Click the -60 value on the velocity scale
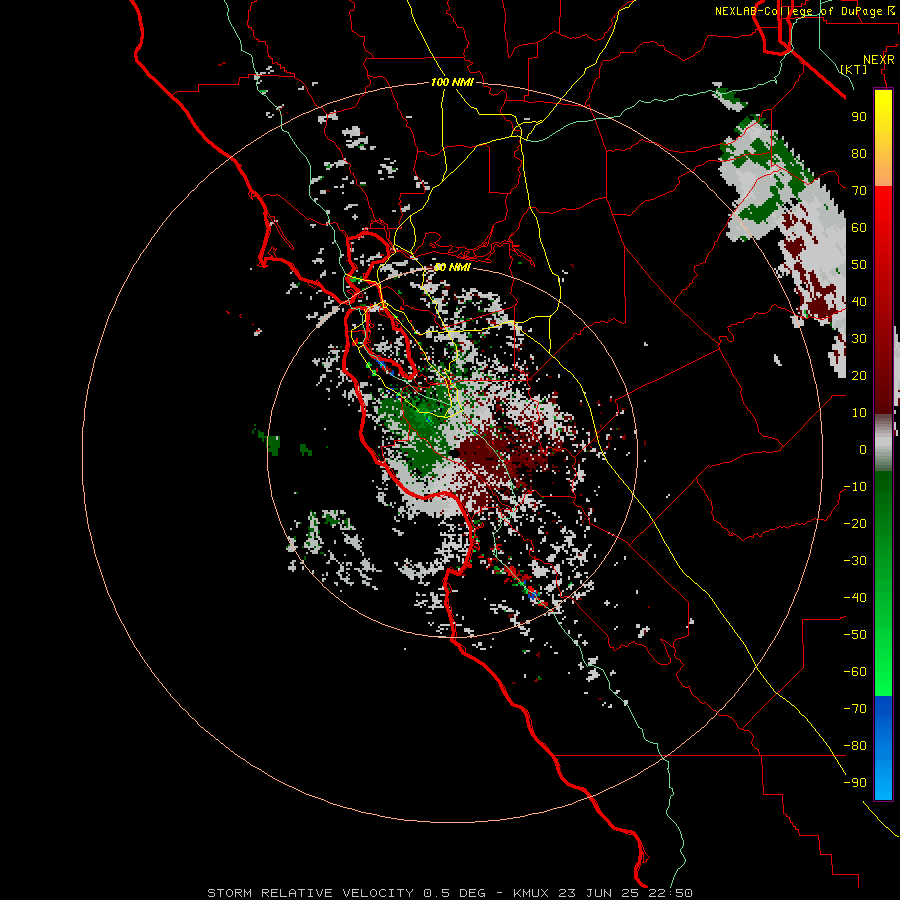Image resolution: width=900 pixels, height=900 pixels. click(x=855, y=672)
